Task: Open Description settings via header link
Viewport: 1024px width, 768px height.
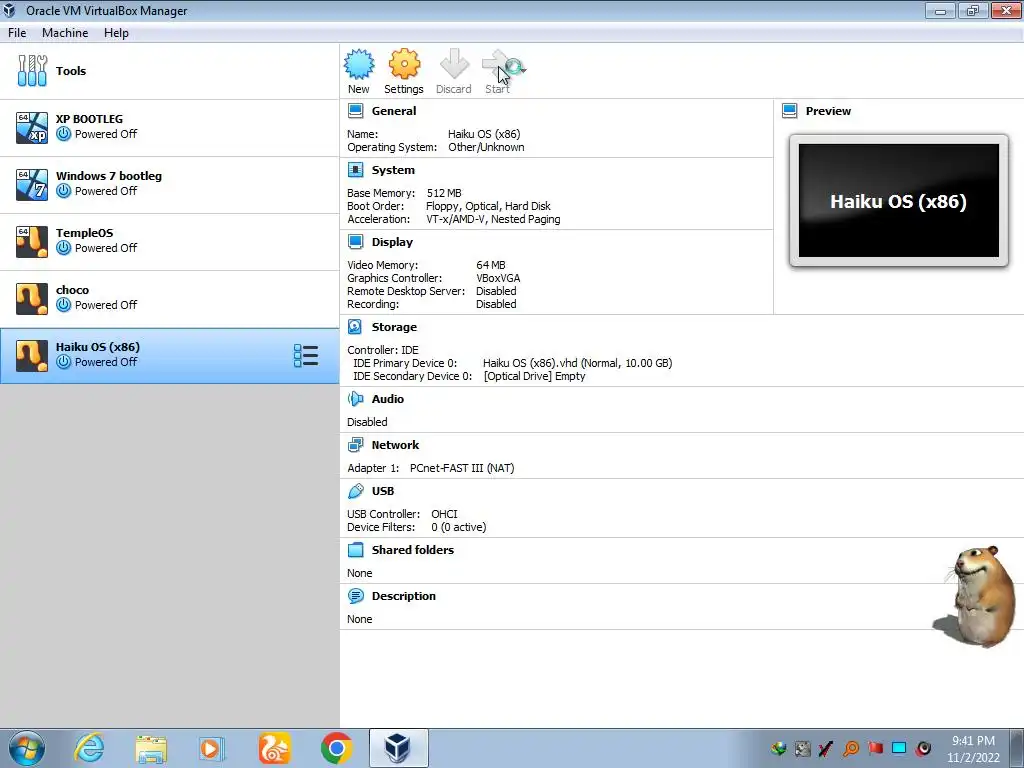Action: point(404,596)
